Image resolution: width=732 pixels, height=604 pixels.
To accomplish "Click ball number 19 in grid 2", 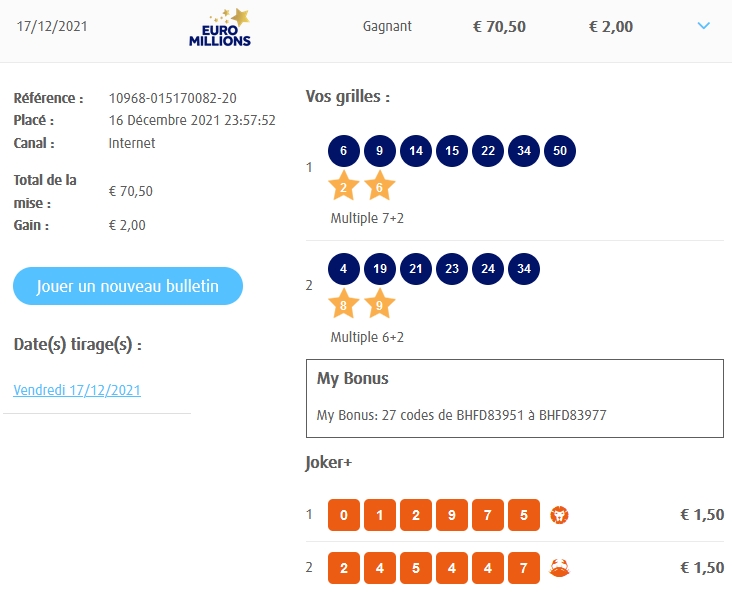I will tap(379, 268).
